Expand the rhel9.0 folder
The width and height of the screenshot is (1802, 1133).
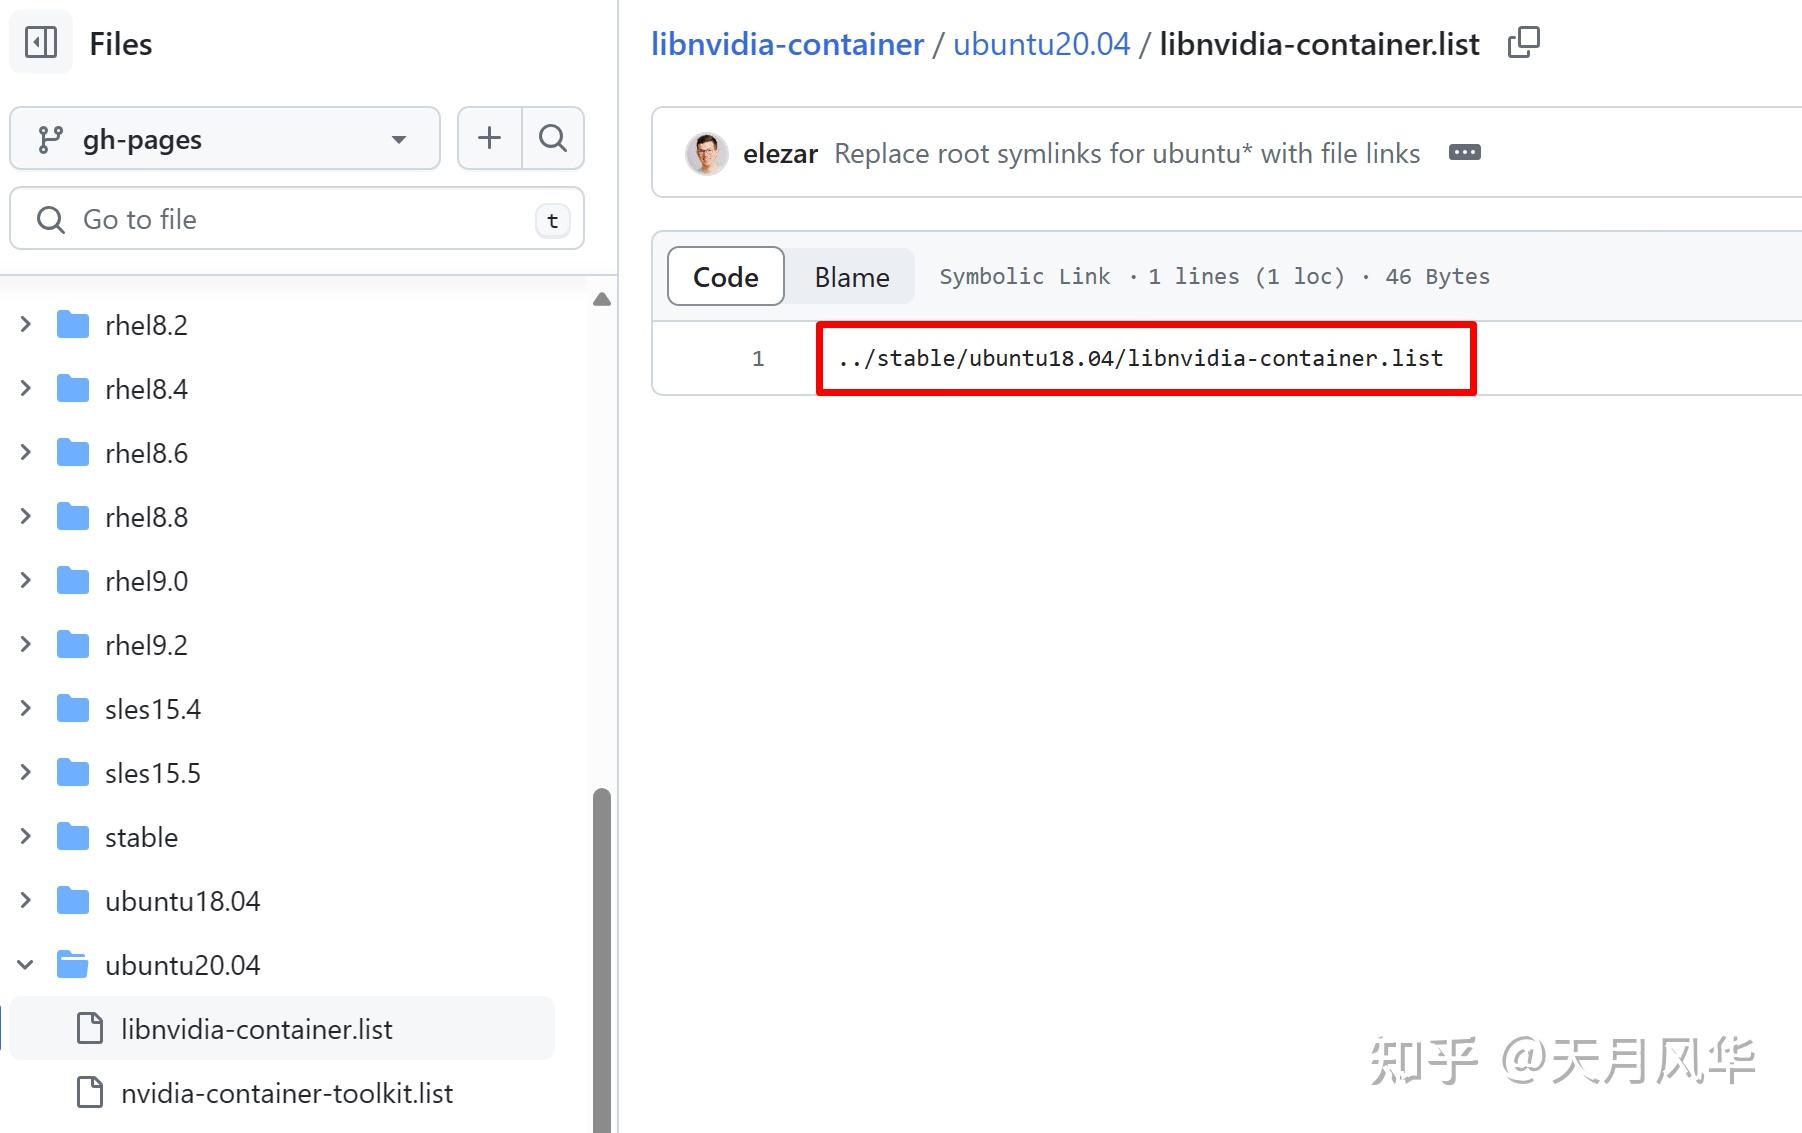(x=25, y=580)
